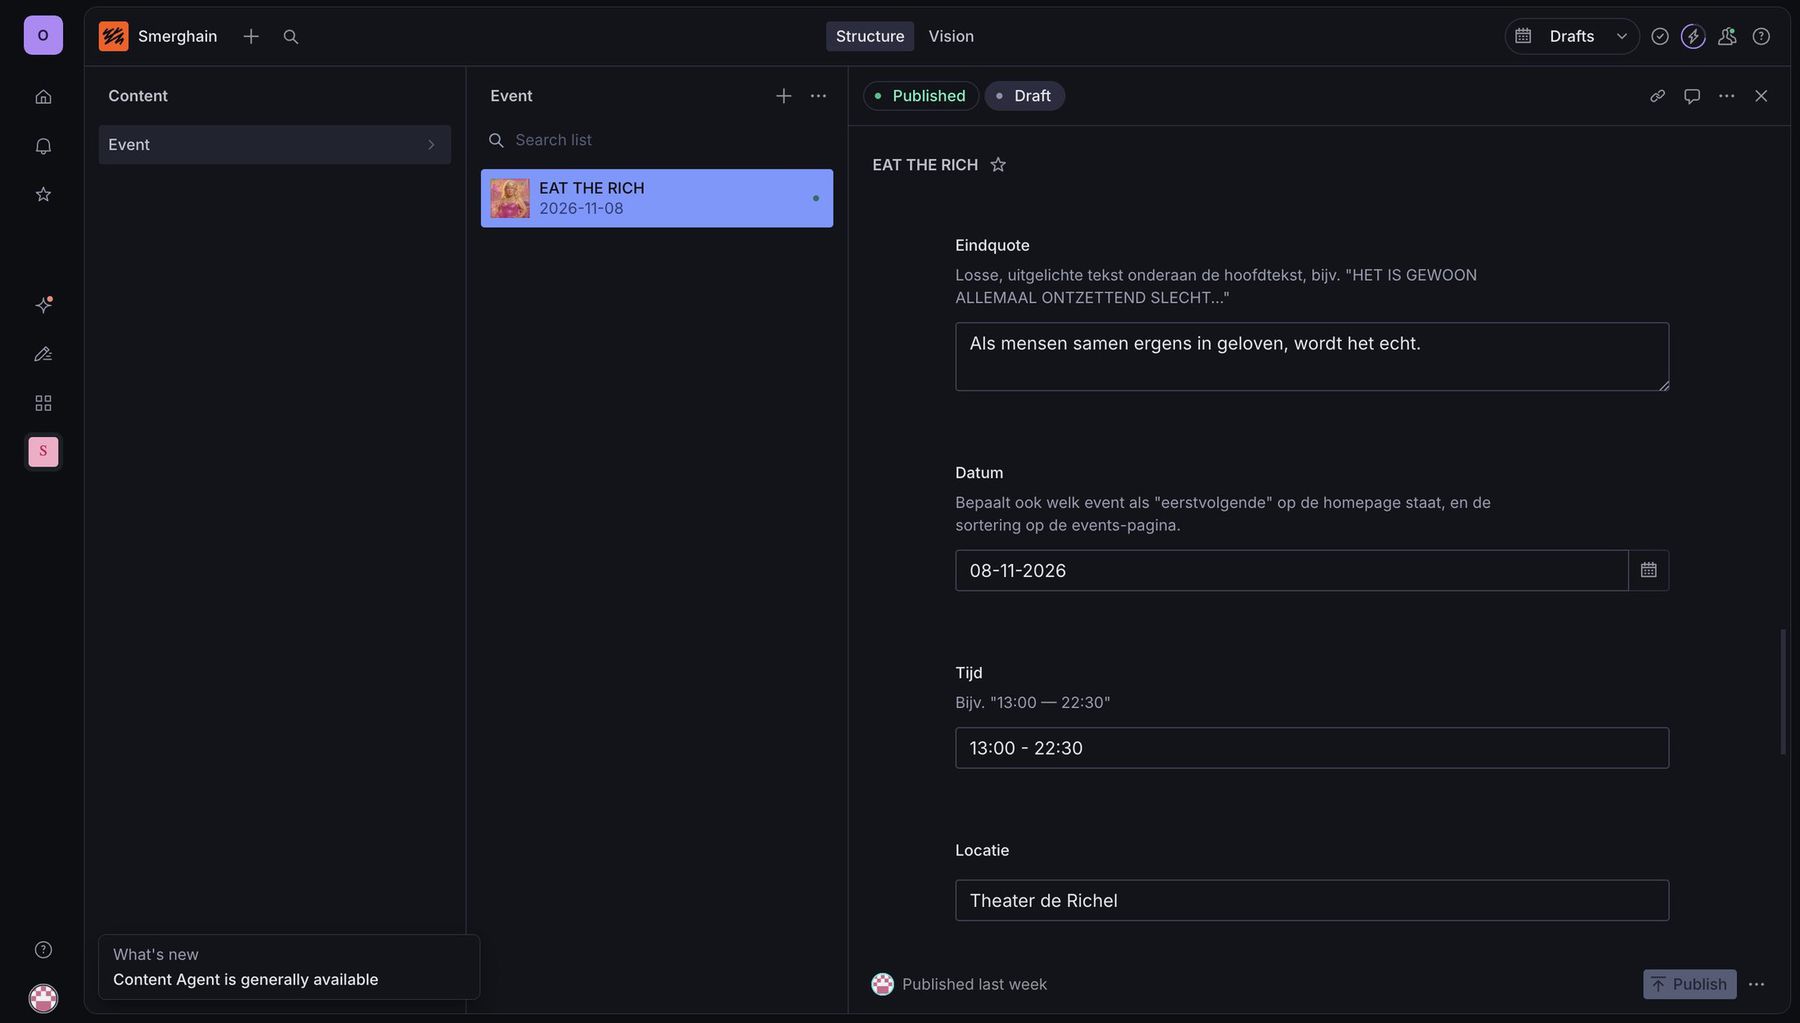This screenshot has height=1023, width=1800.
Task: Open Event list options ellipsis
Action: pos(818,96)
